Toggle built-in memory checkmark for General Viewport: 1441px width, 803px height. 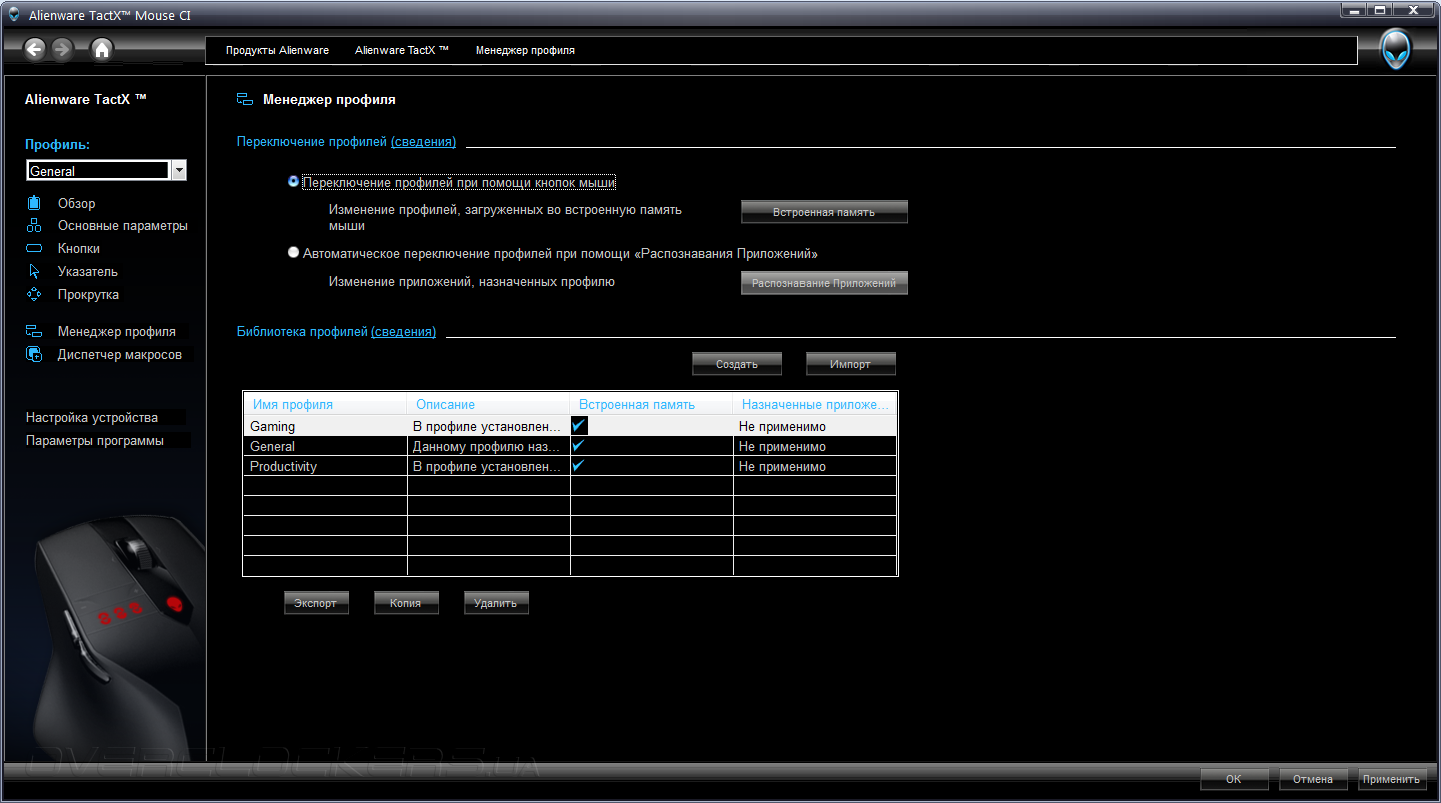(578, 446)
